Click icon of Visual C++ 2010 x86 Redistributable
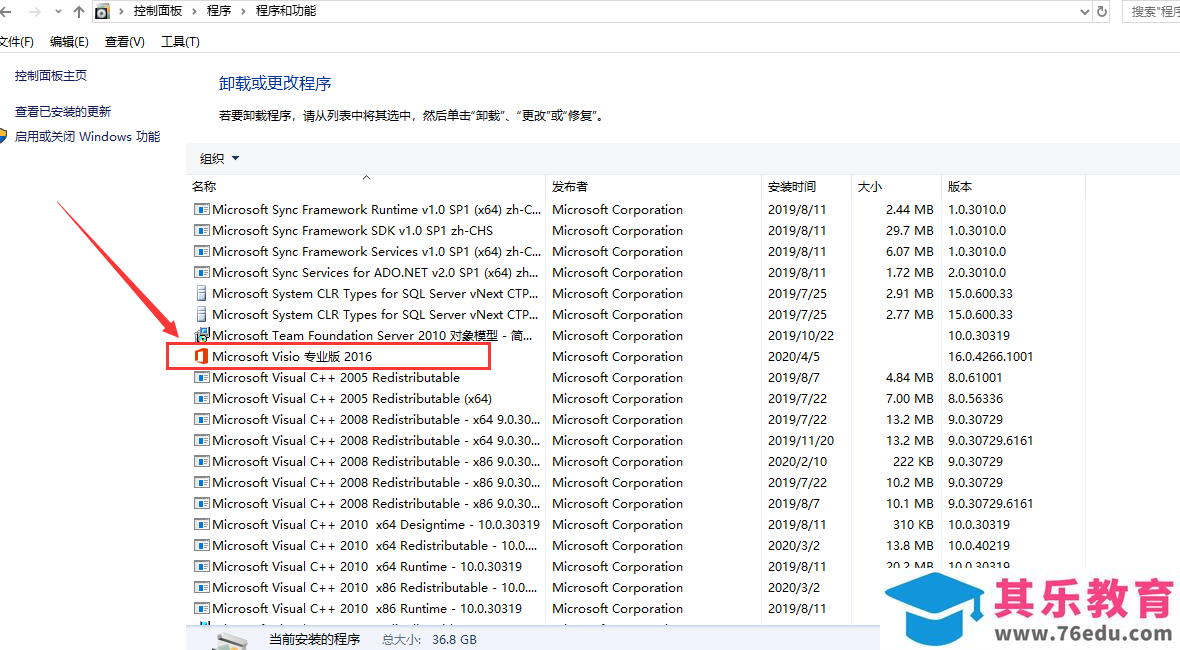The height and width of the screenshot is (650, 1180). pyautogui.click(x=201, y=588)
